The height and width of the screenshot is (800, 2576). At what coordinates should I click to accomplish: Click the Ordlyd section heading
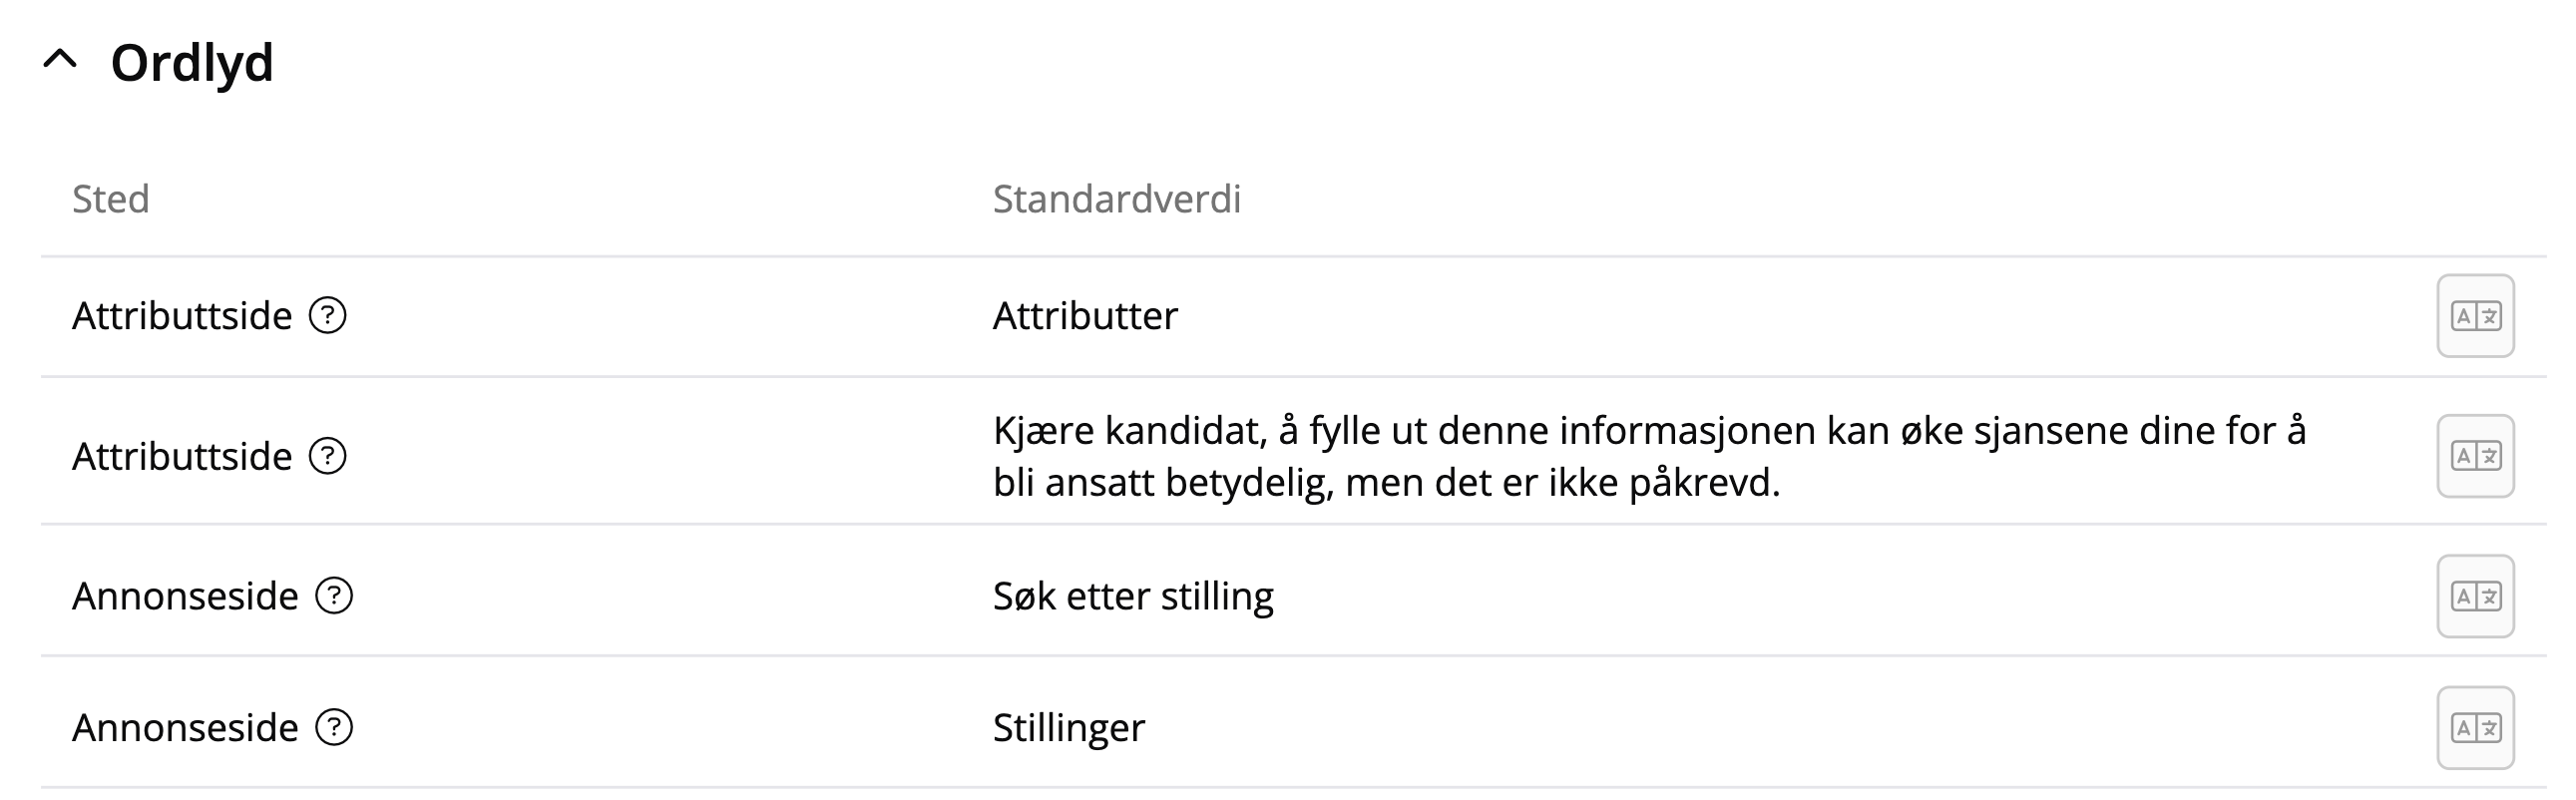pos(191,63)
